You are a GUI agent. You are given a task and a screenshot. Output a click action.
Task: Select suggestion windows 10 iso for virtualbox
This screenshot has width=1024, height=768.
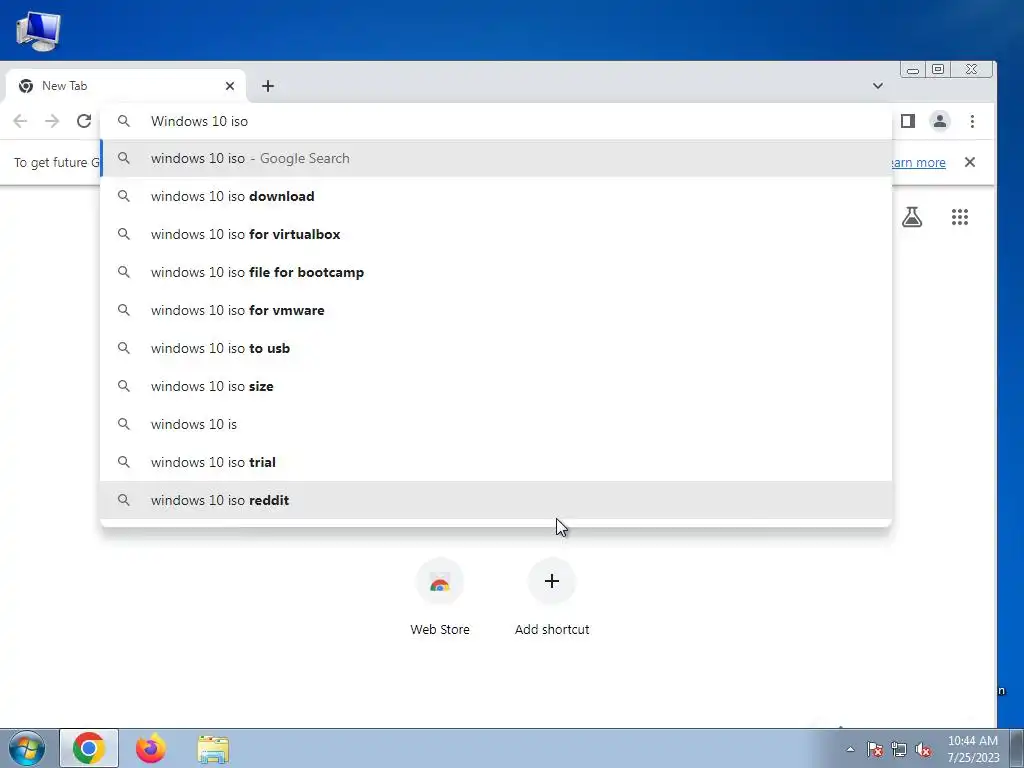496,234
